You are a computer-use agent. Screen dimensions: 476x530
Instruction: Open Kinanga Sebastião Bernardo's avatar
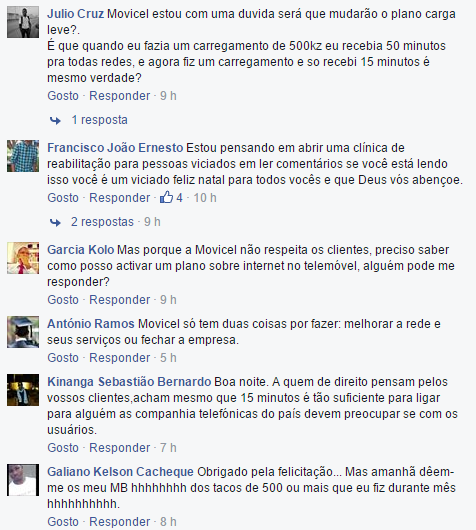coord(23,390)
